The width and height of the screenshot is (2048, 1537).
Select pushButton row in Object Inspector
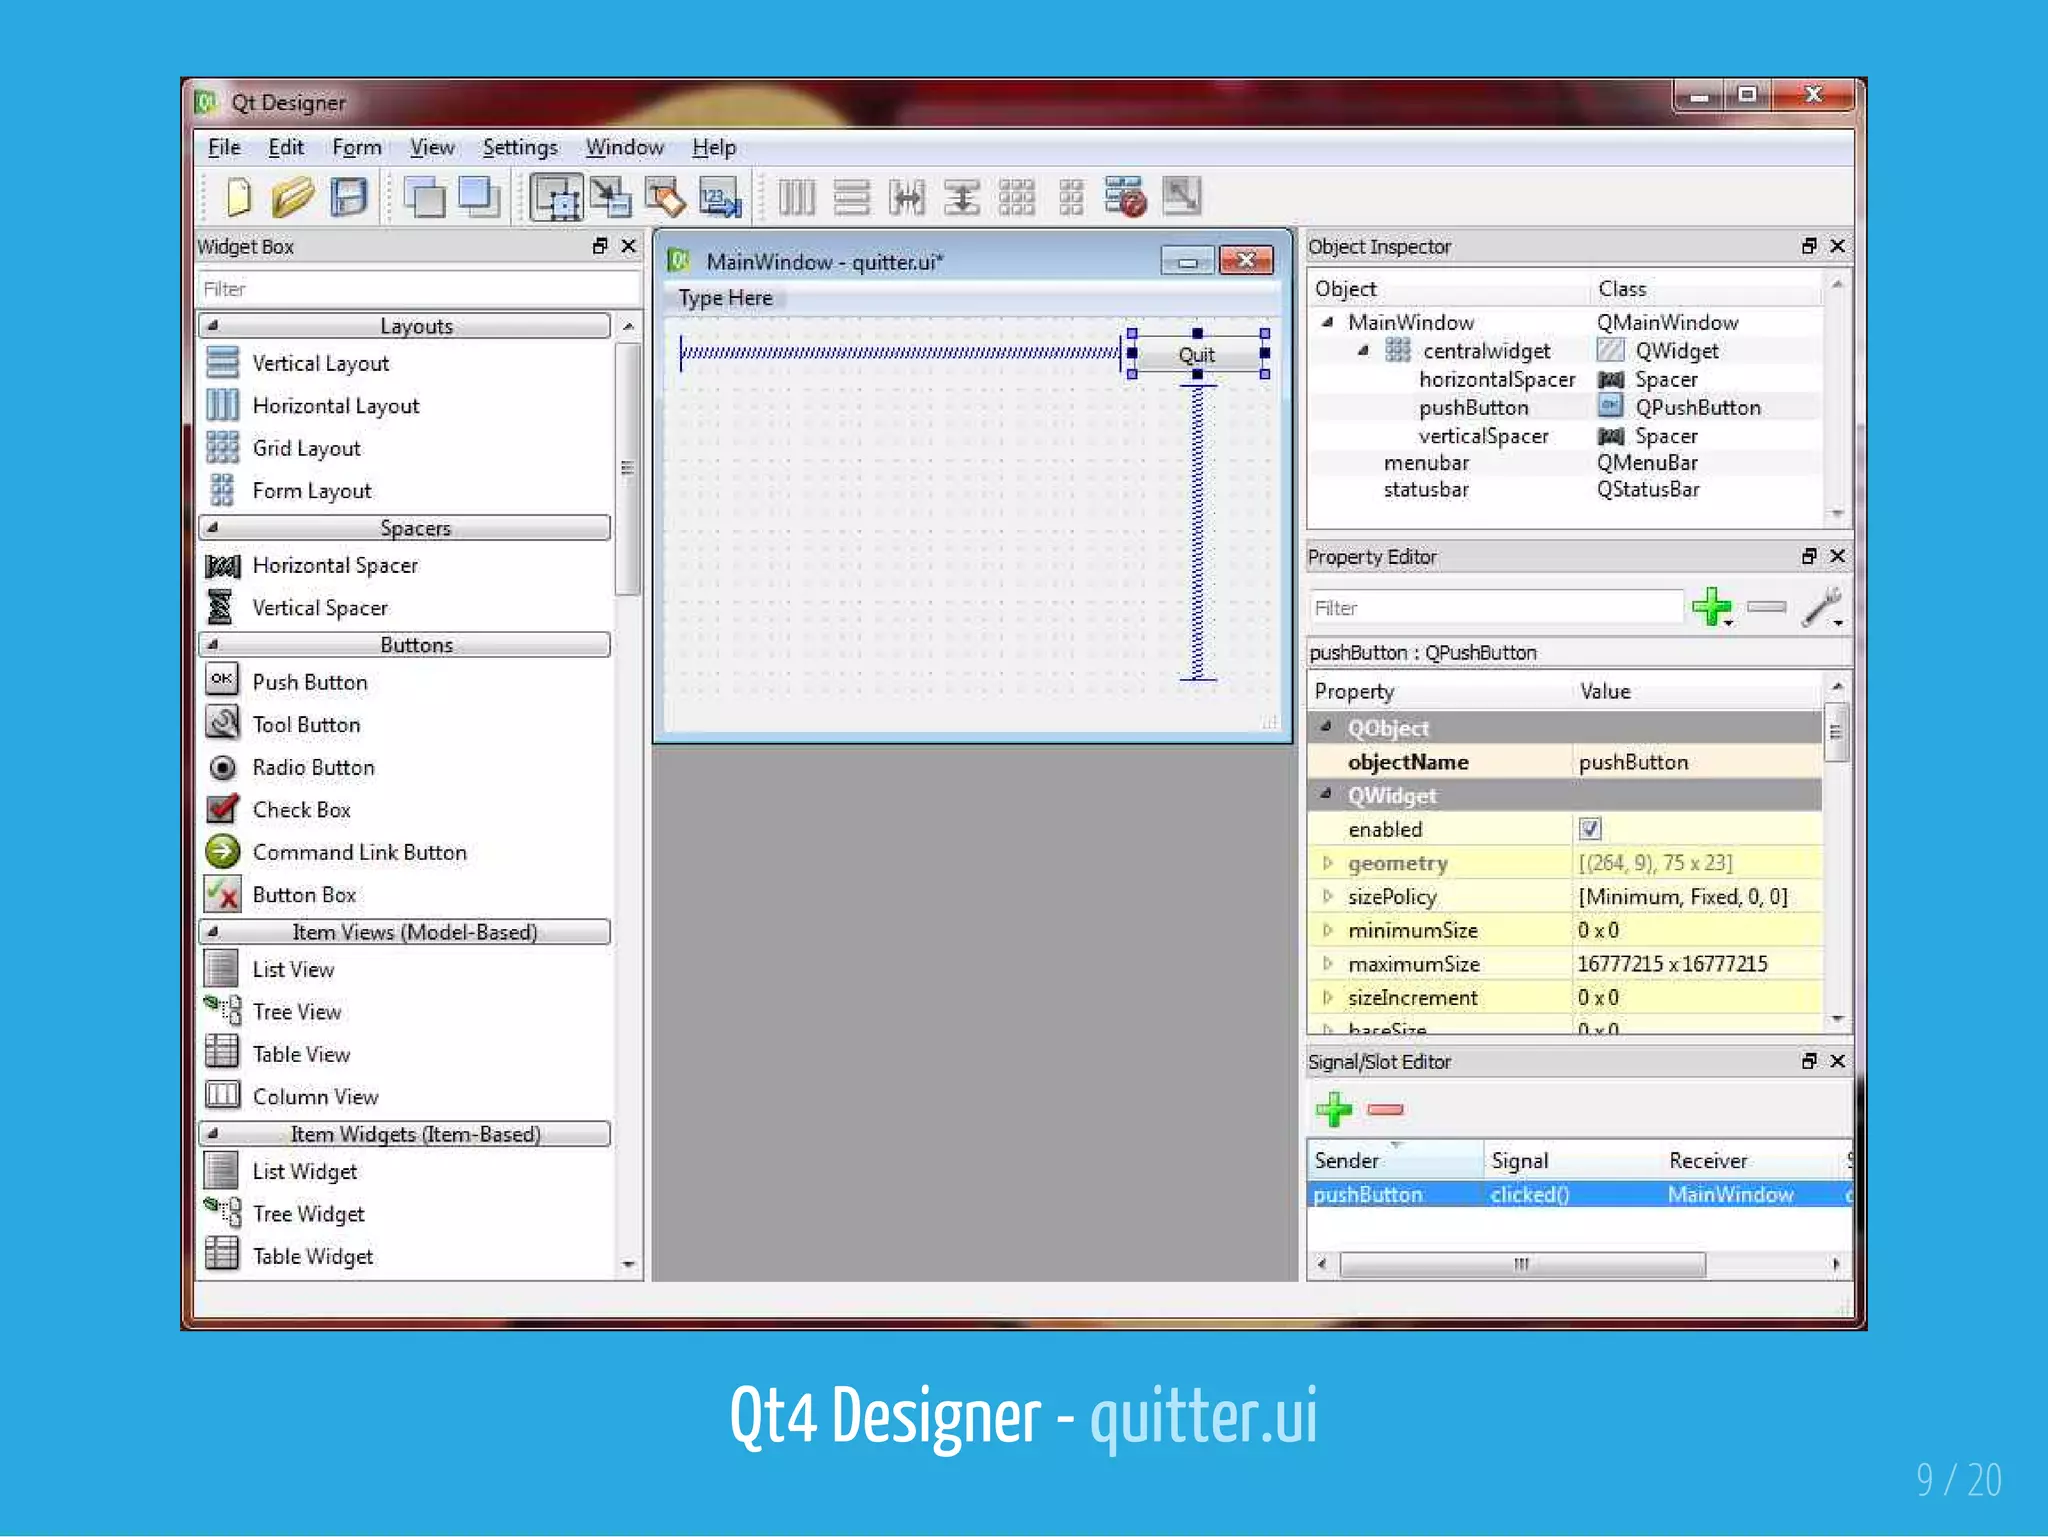click(1565, 408)
